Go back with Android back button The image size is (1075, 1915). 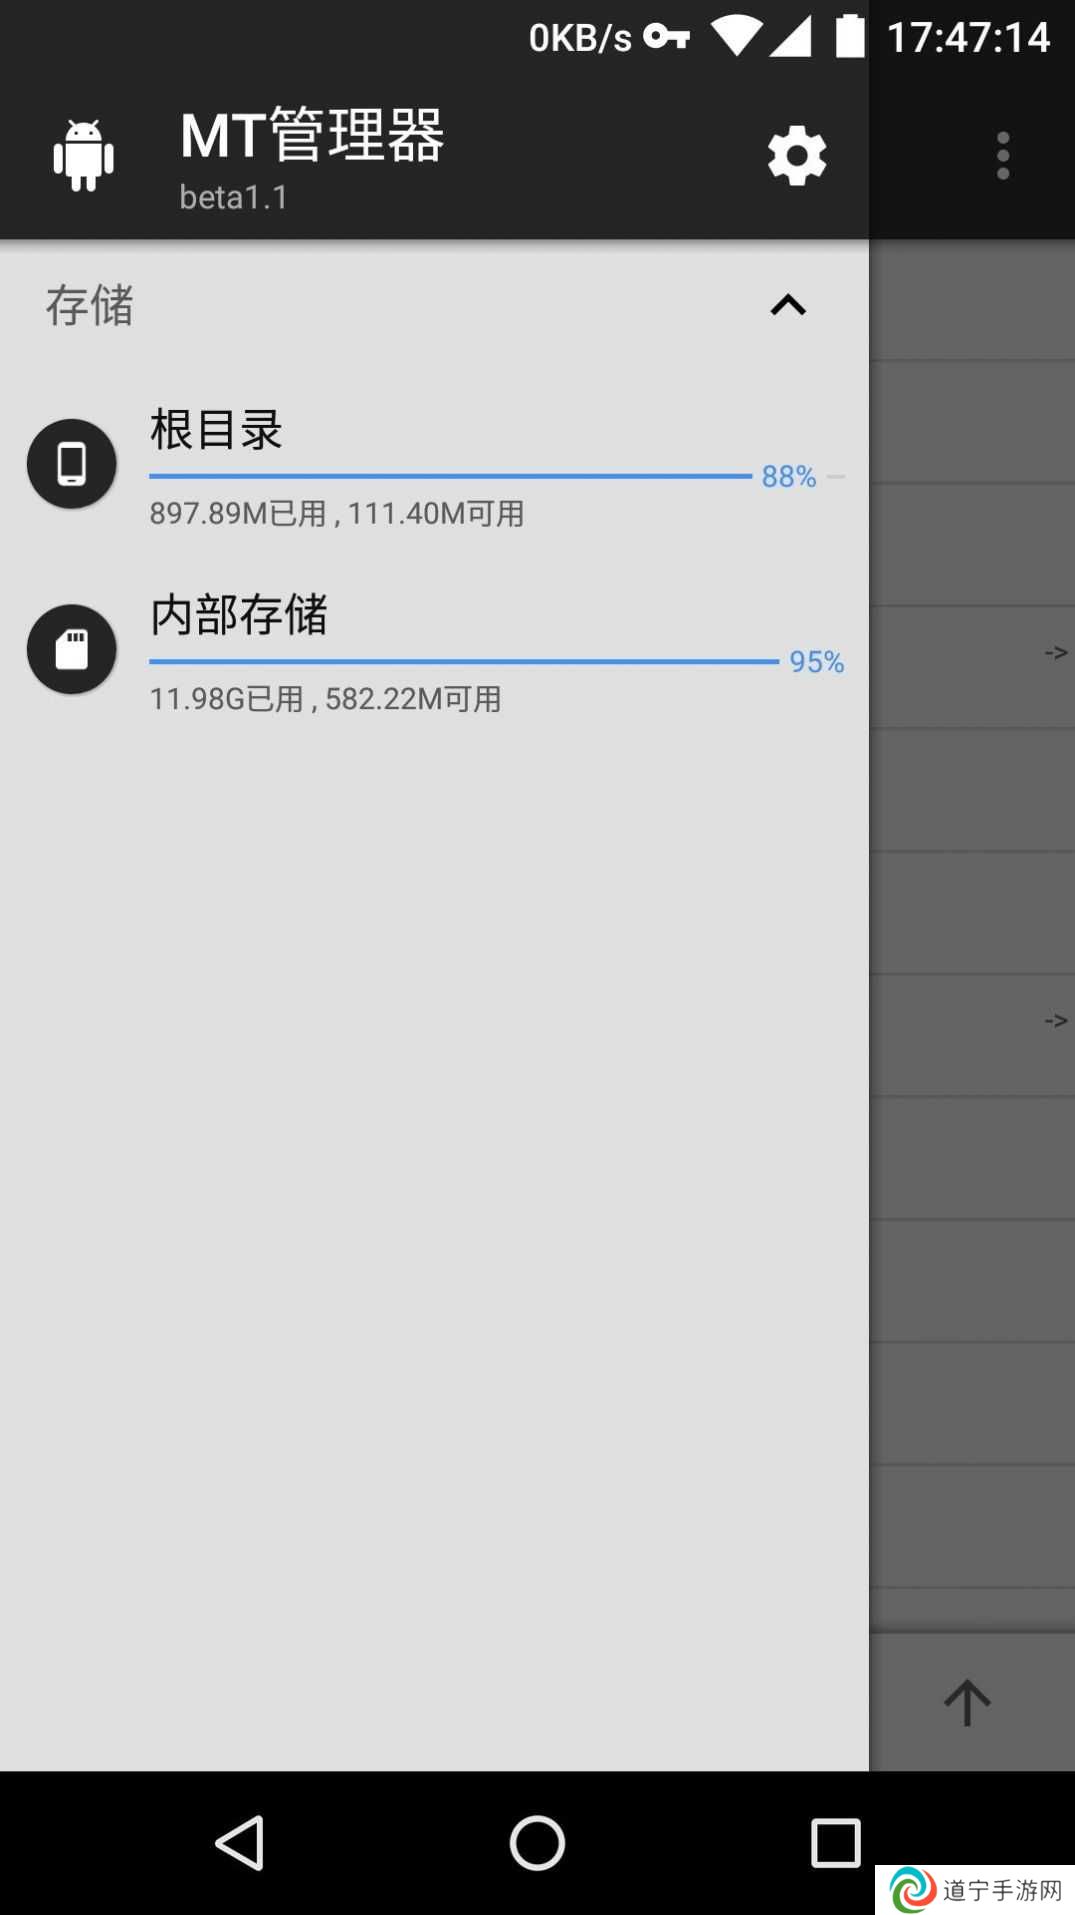[240, 1842]
